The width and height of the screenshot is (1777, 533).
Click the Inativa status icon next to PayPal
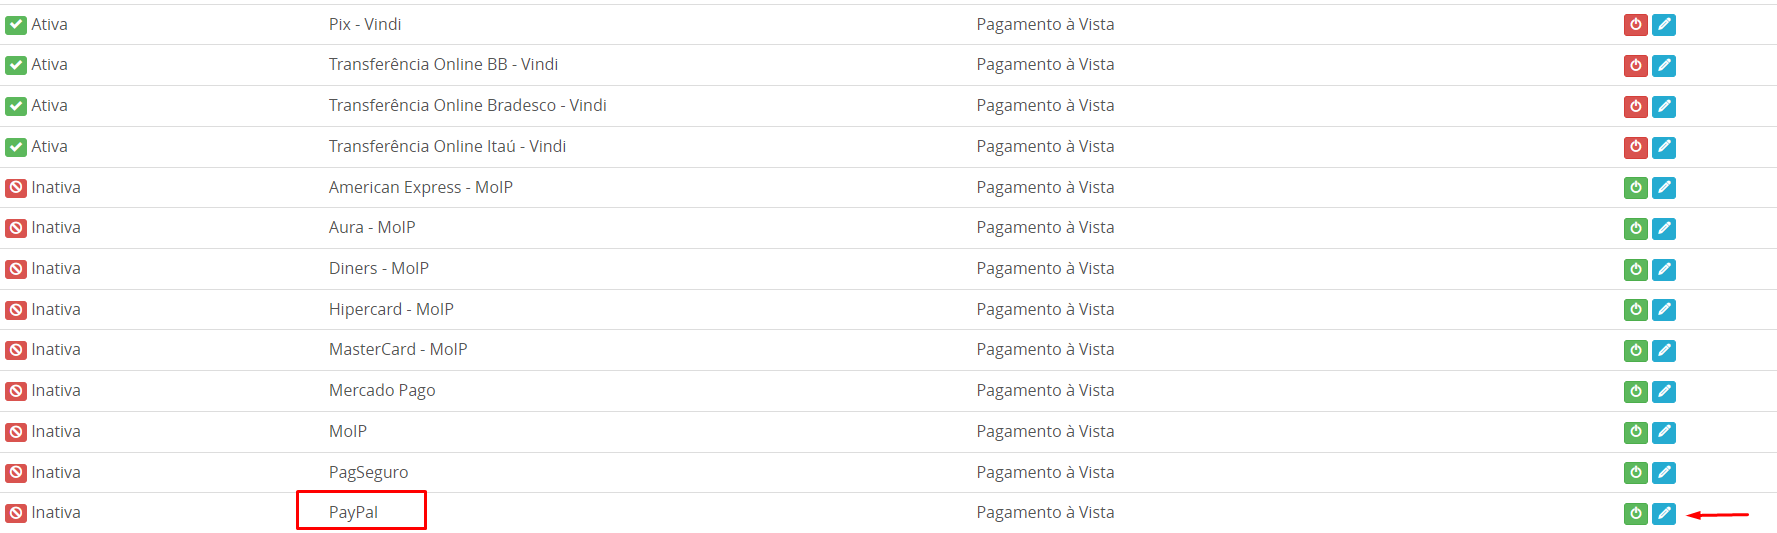[16, 514]
